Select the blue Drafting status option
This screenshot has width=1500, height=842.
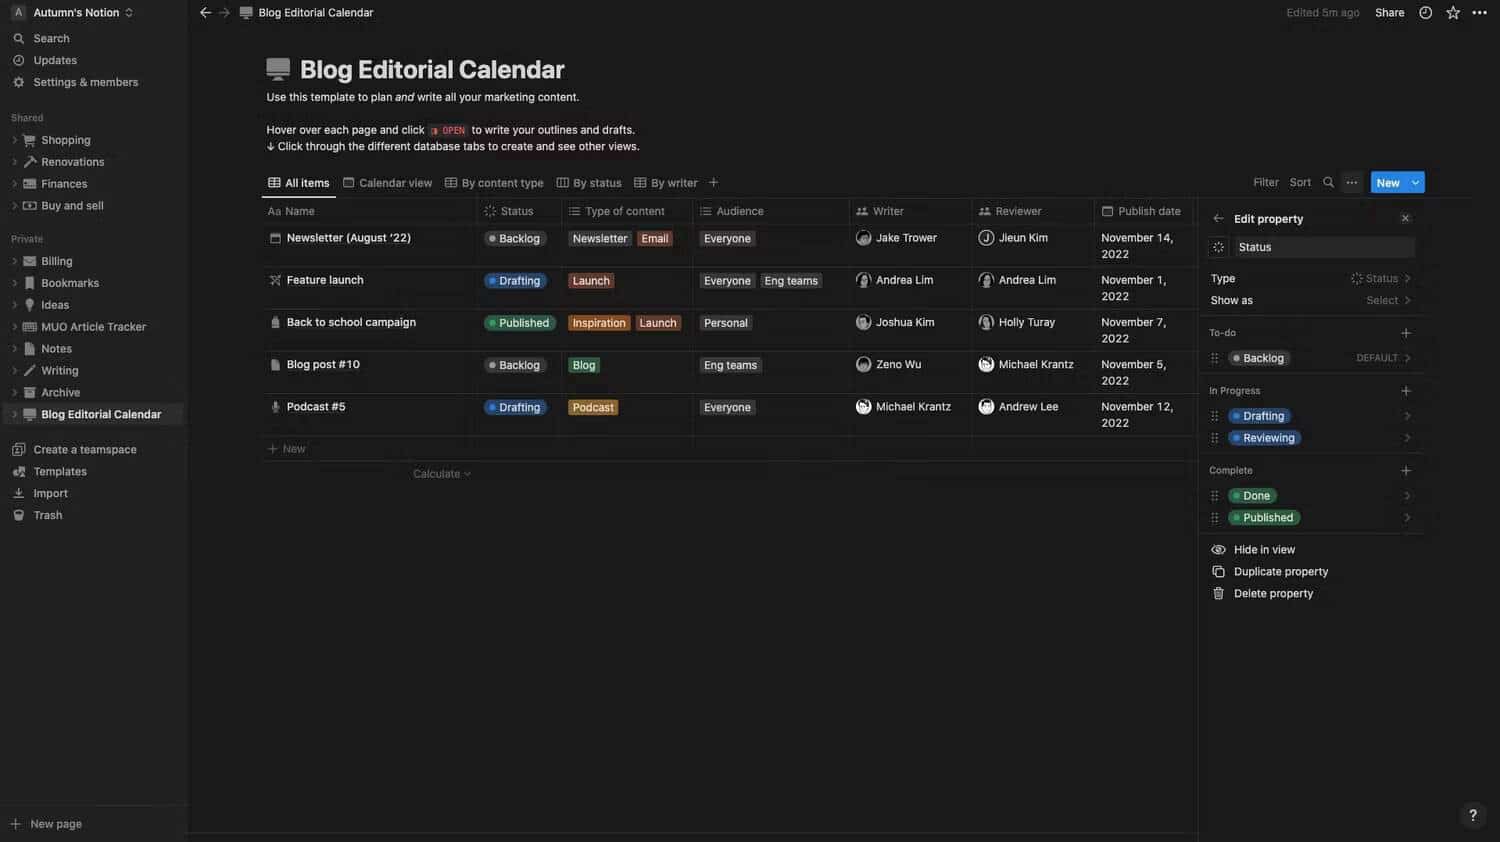[1263, 416]
